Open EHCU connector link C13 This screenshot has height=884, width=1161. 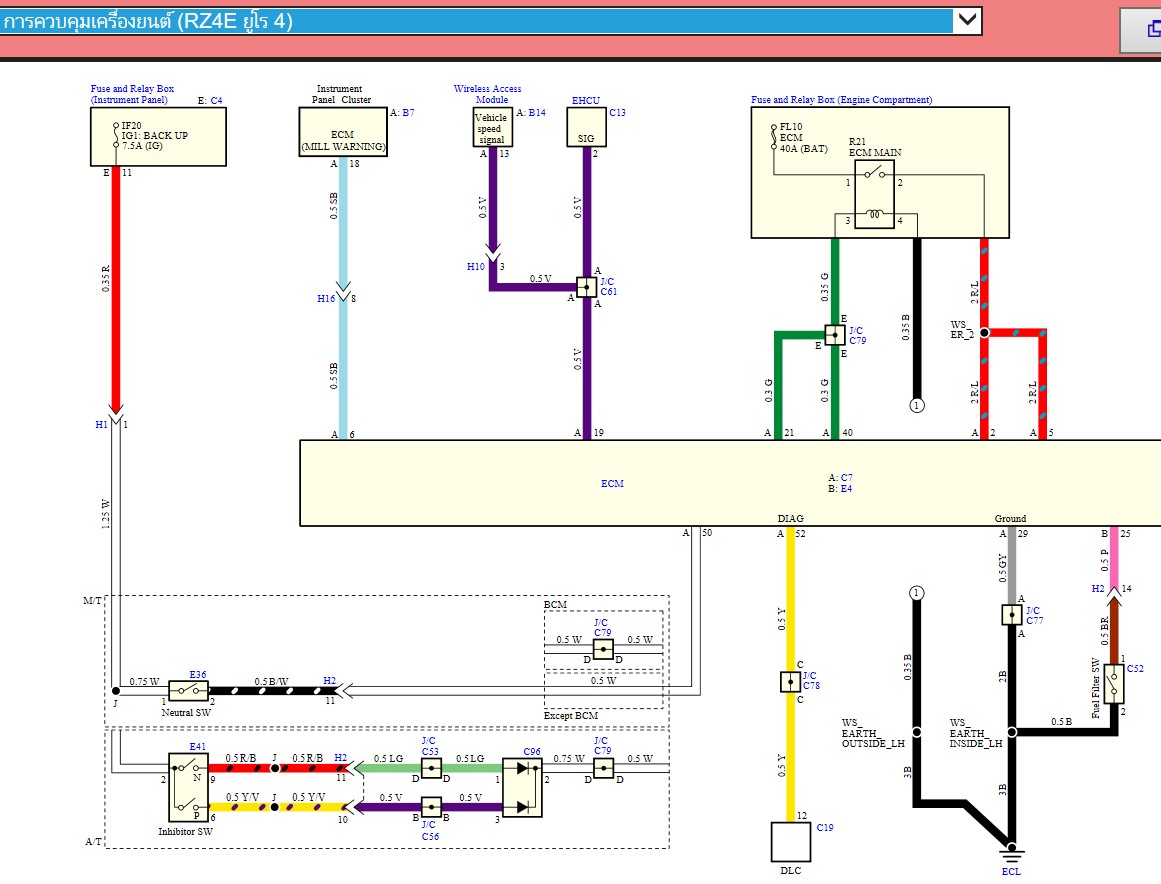click(615, 112)
